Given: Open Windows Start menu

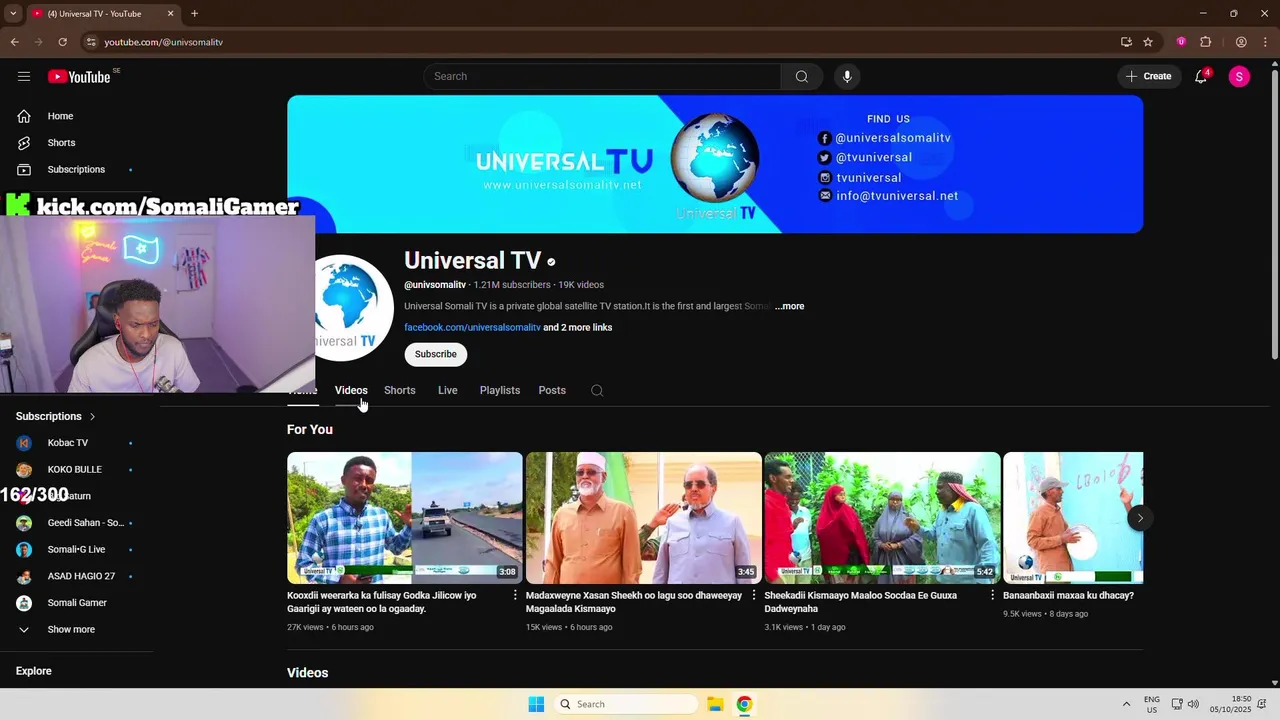Looking at the screenshot, I should coord(536,704).
